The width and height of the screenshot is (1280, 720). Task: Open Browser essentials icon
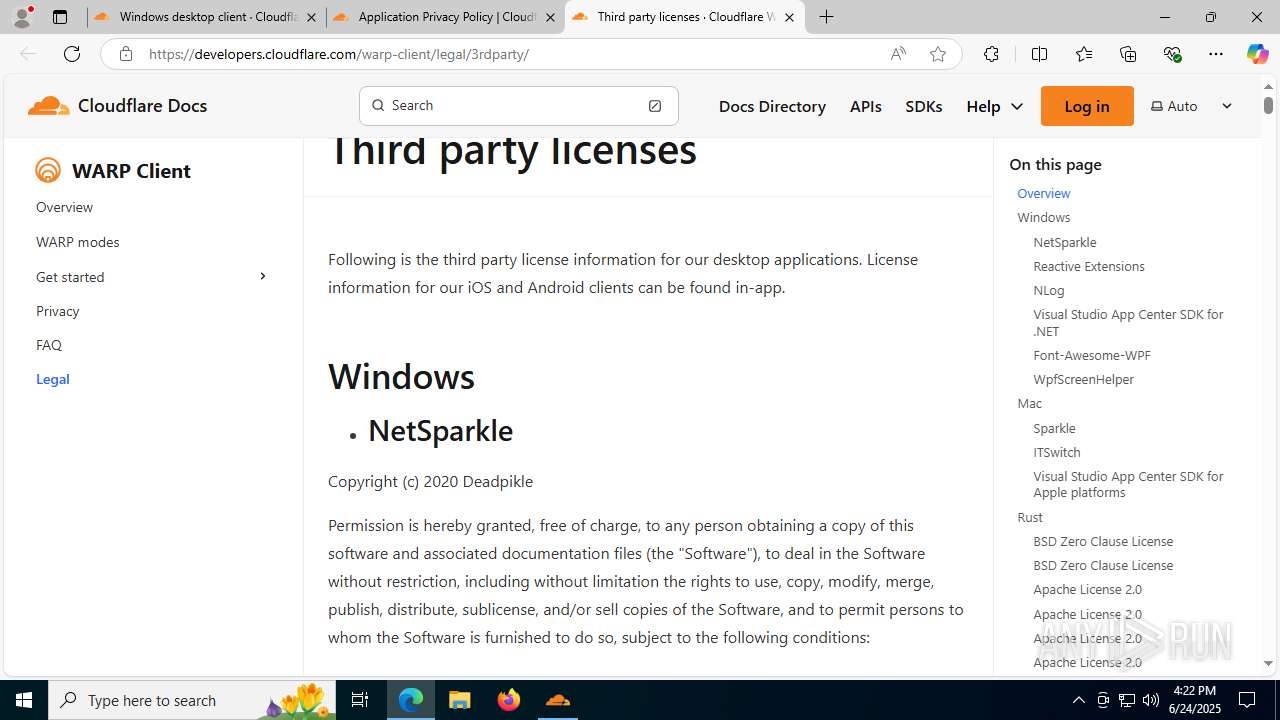coord(1172,54)
